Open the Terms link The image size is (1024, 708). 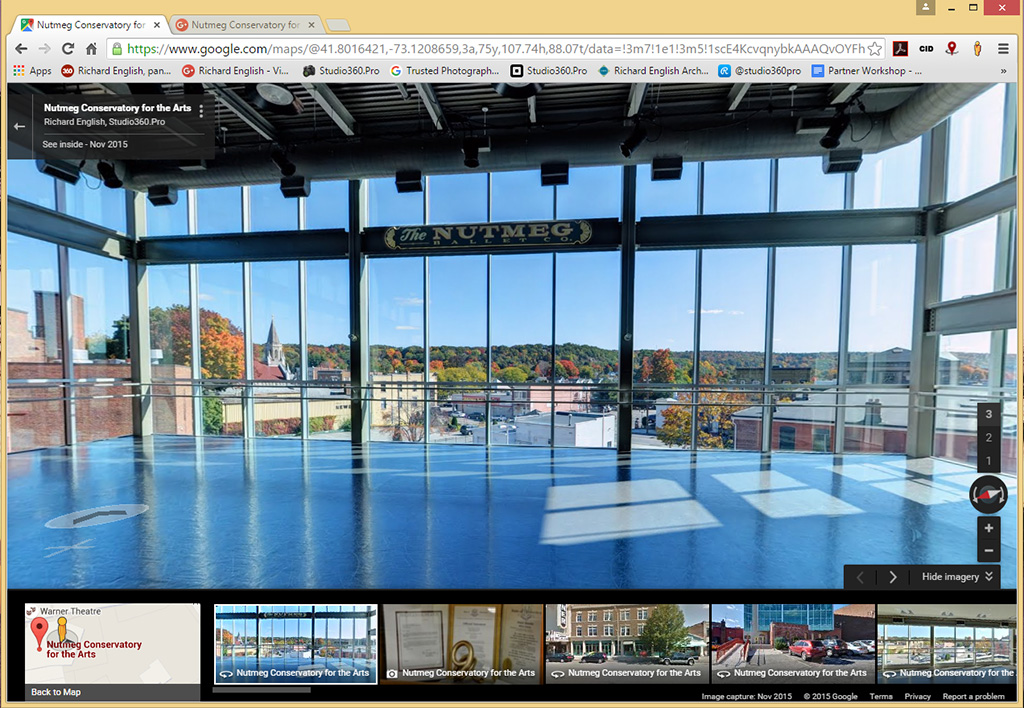880,696
